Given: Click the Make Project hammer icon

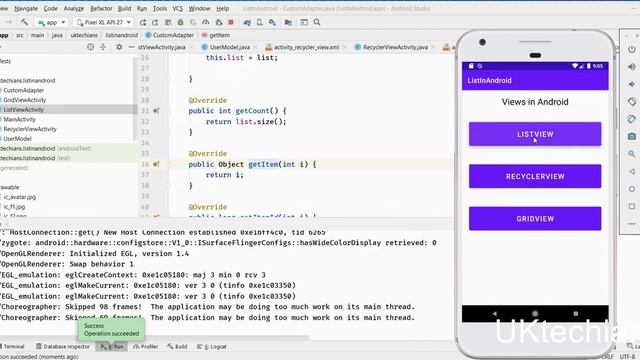Looking at the screenshot, I should 24,22.
